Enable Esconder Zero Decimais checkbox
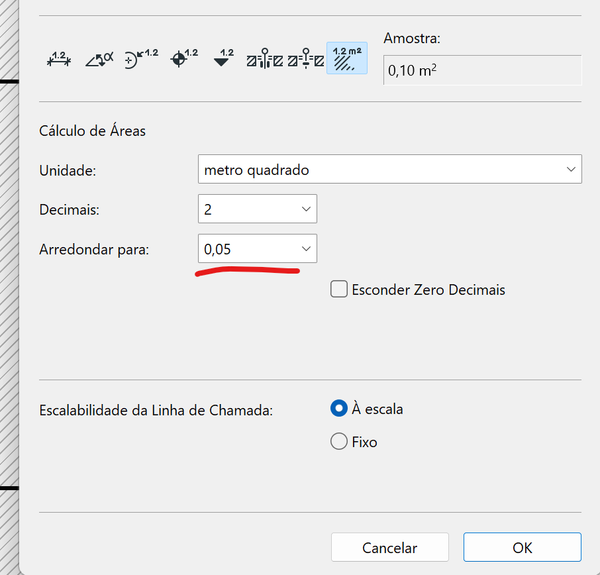This screenshot has width=600, height=575. tap(339, 290)
